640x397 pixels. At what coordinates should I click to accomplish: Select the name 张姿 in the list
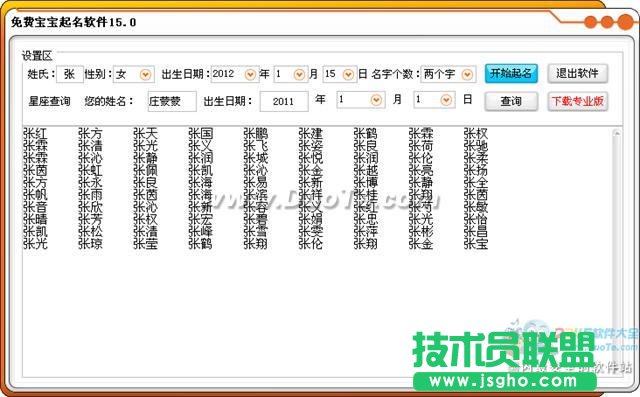311,146
